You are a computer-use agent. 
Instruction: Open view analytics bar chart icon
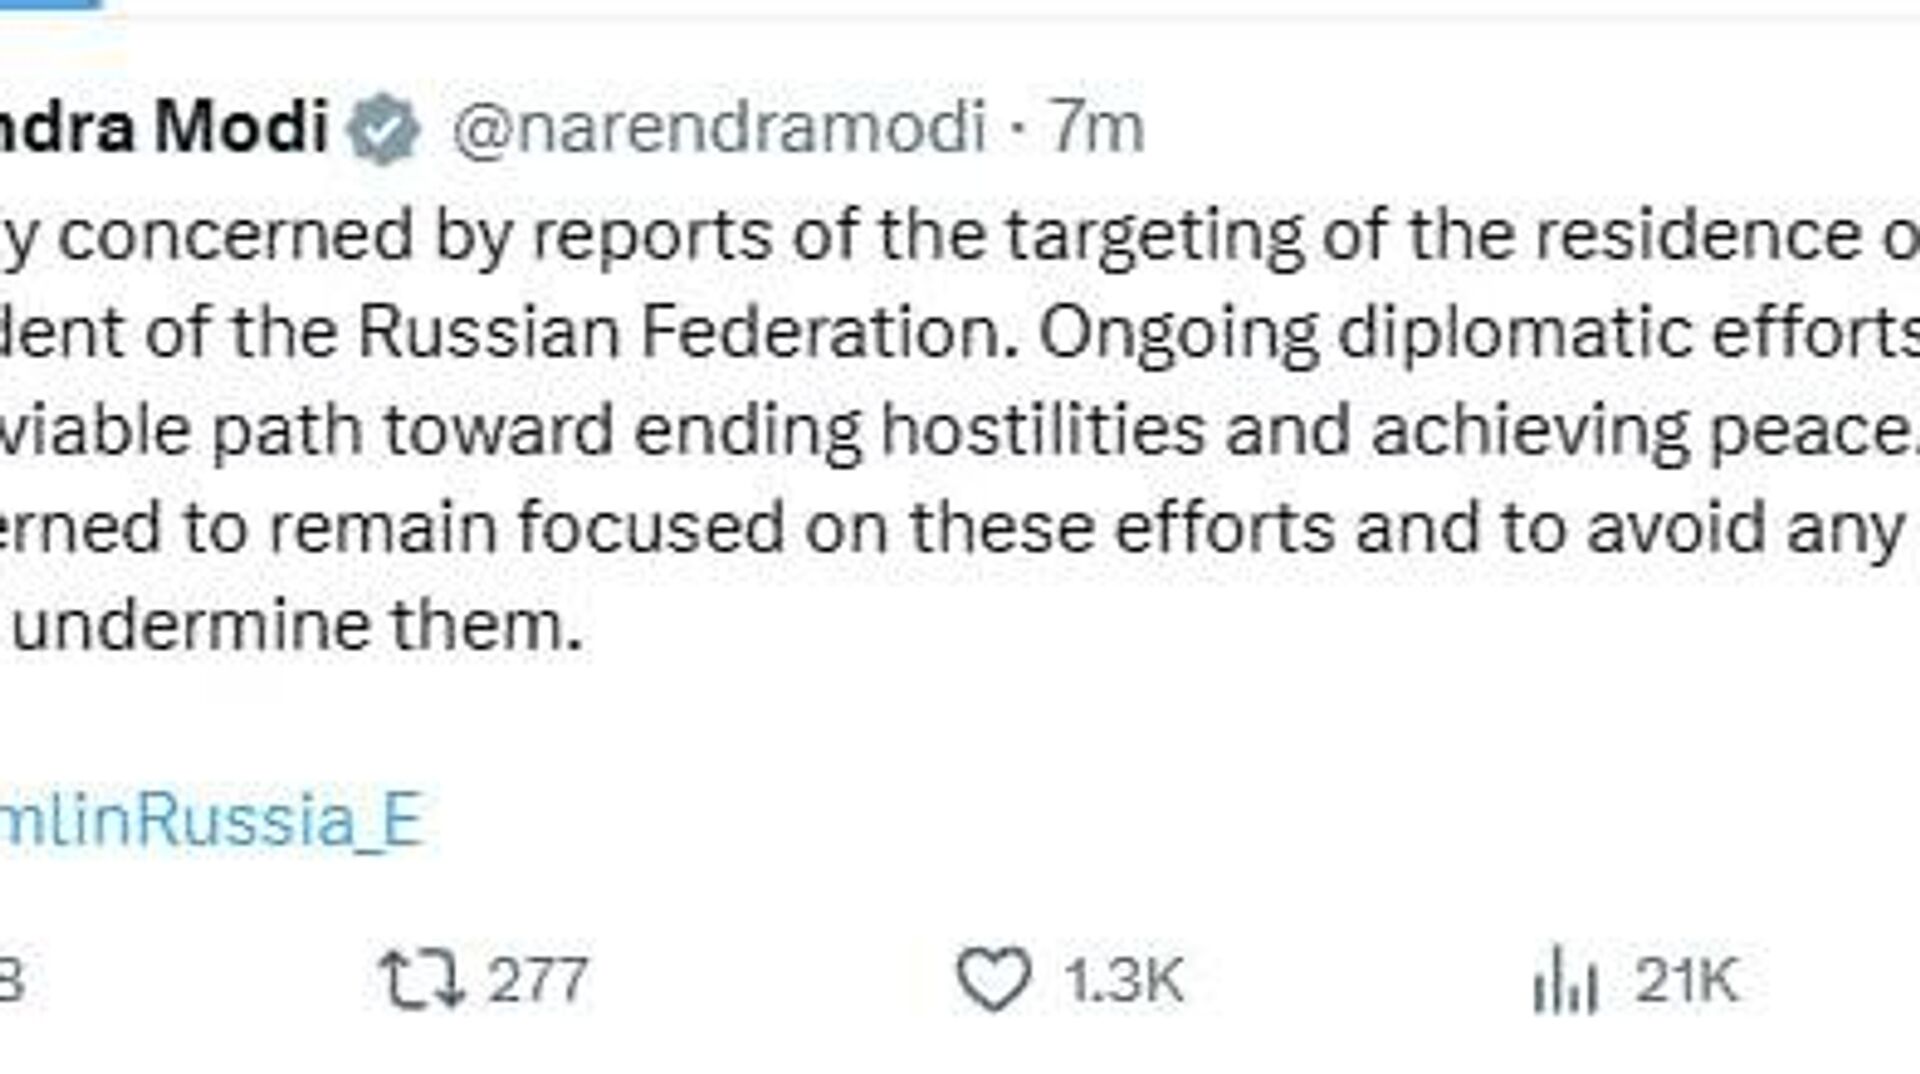(x=1565, y=979)
